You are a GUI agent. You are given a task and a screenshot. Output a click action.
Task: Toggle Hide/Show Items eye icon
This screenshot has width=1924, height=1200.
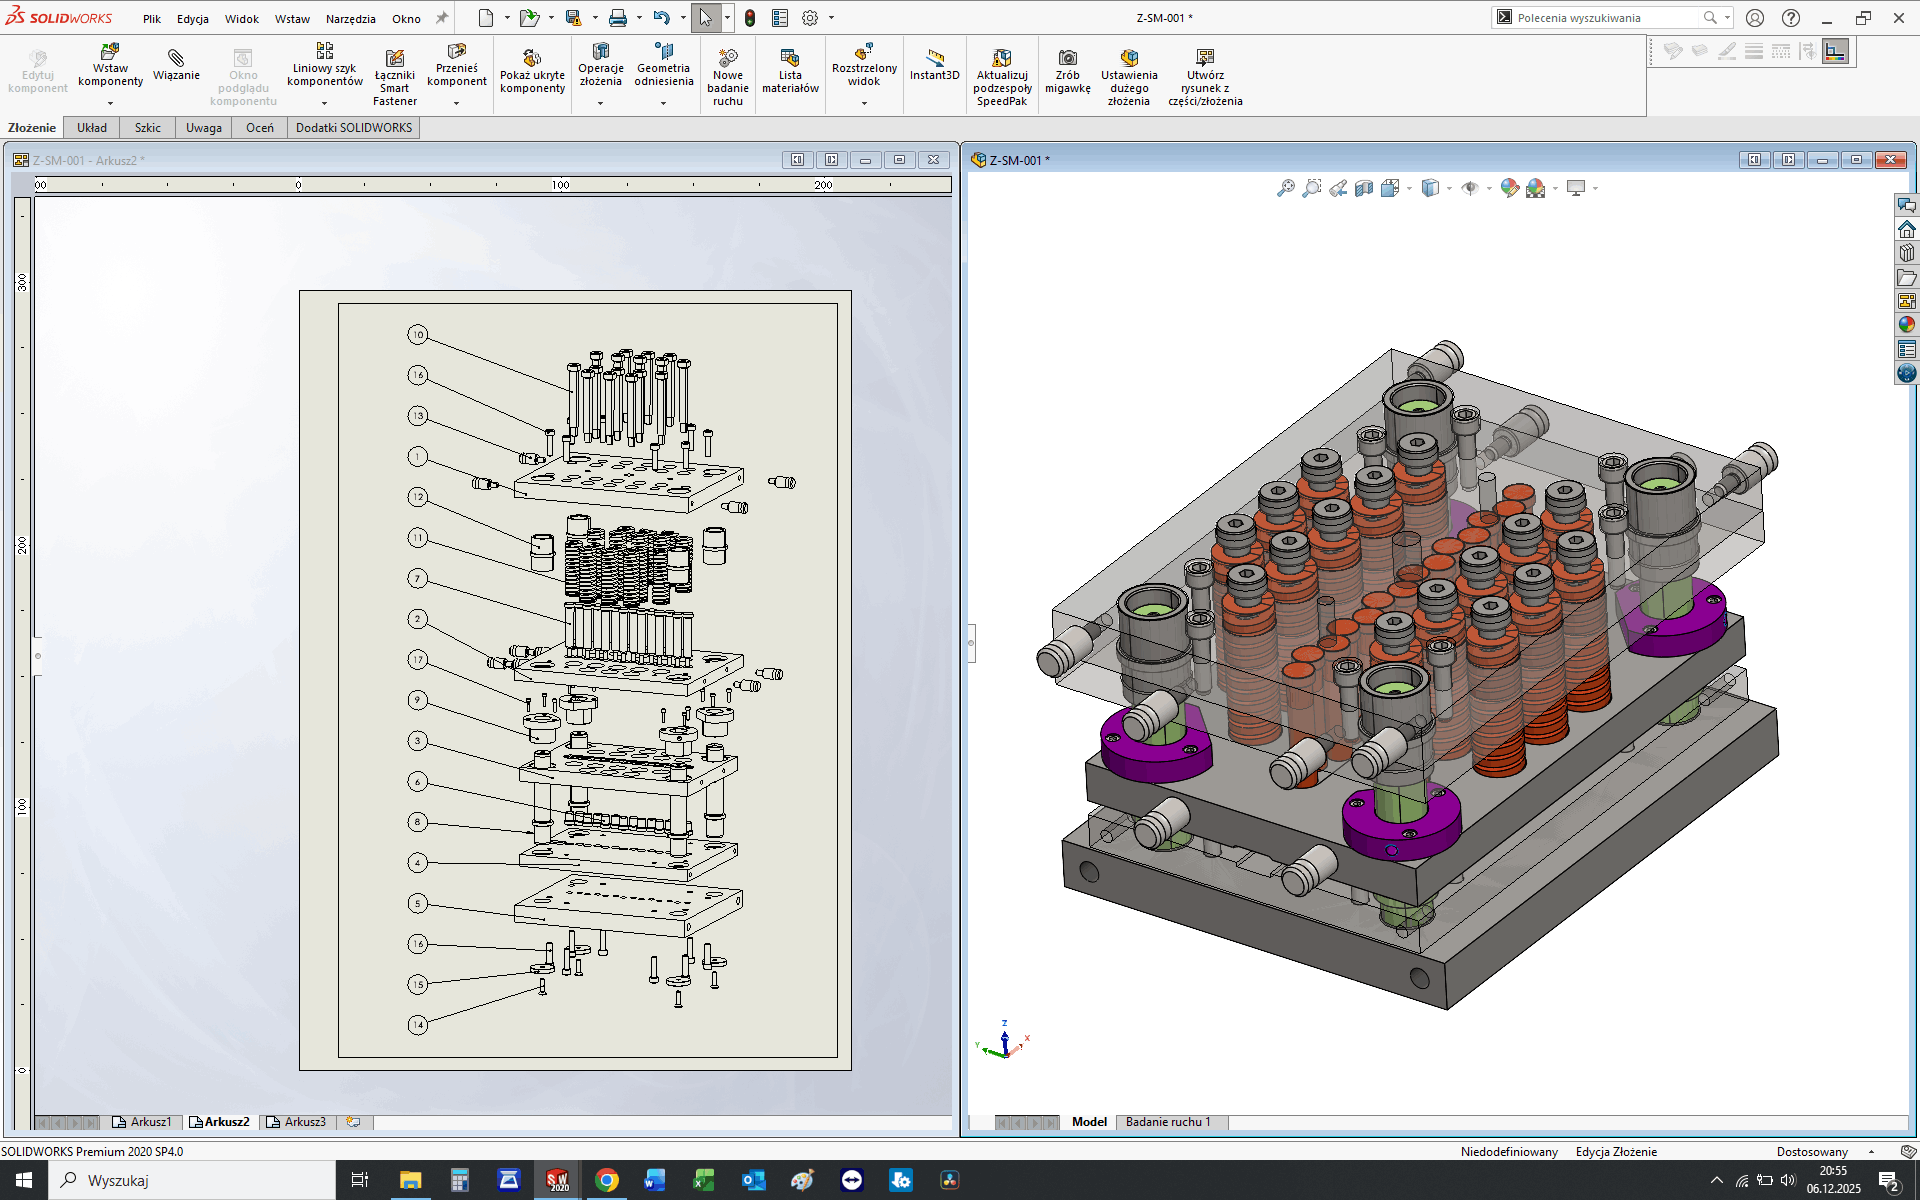(x=1469, y=188)
